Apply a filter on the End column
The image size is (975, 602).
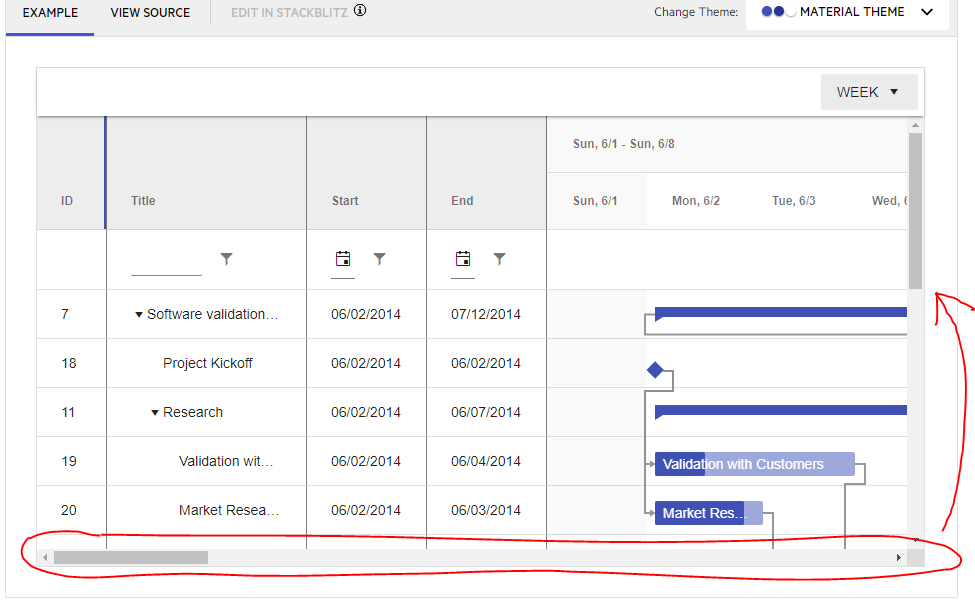500,258
